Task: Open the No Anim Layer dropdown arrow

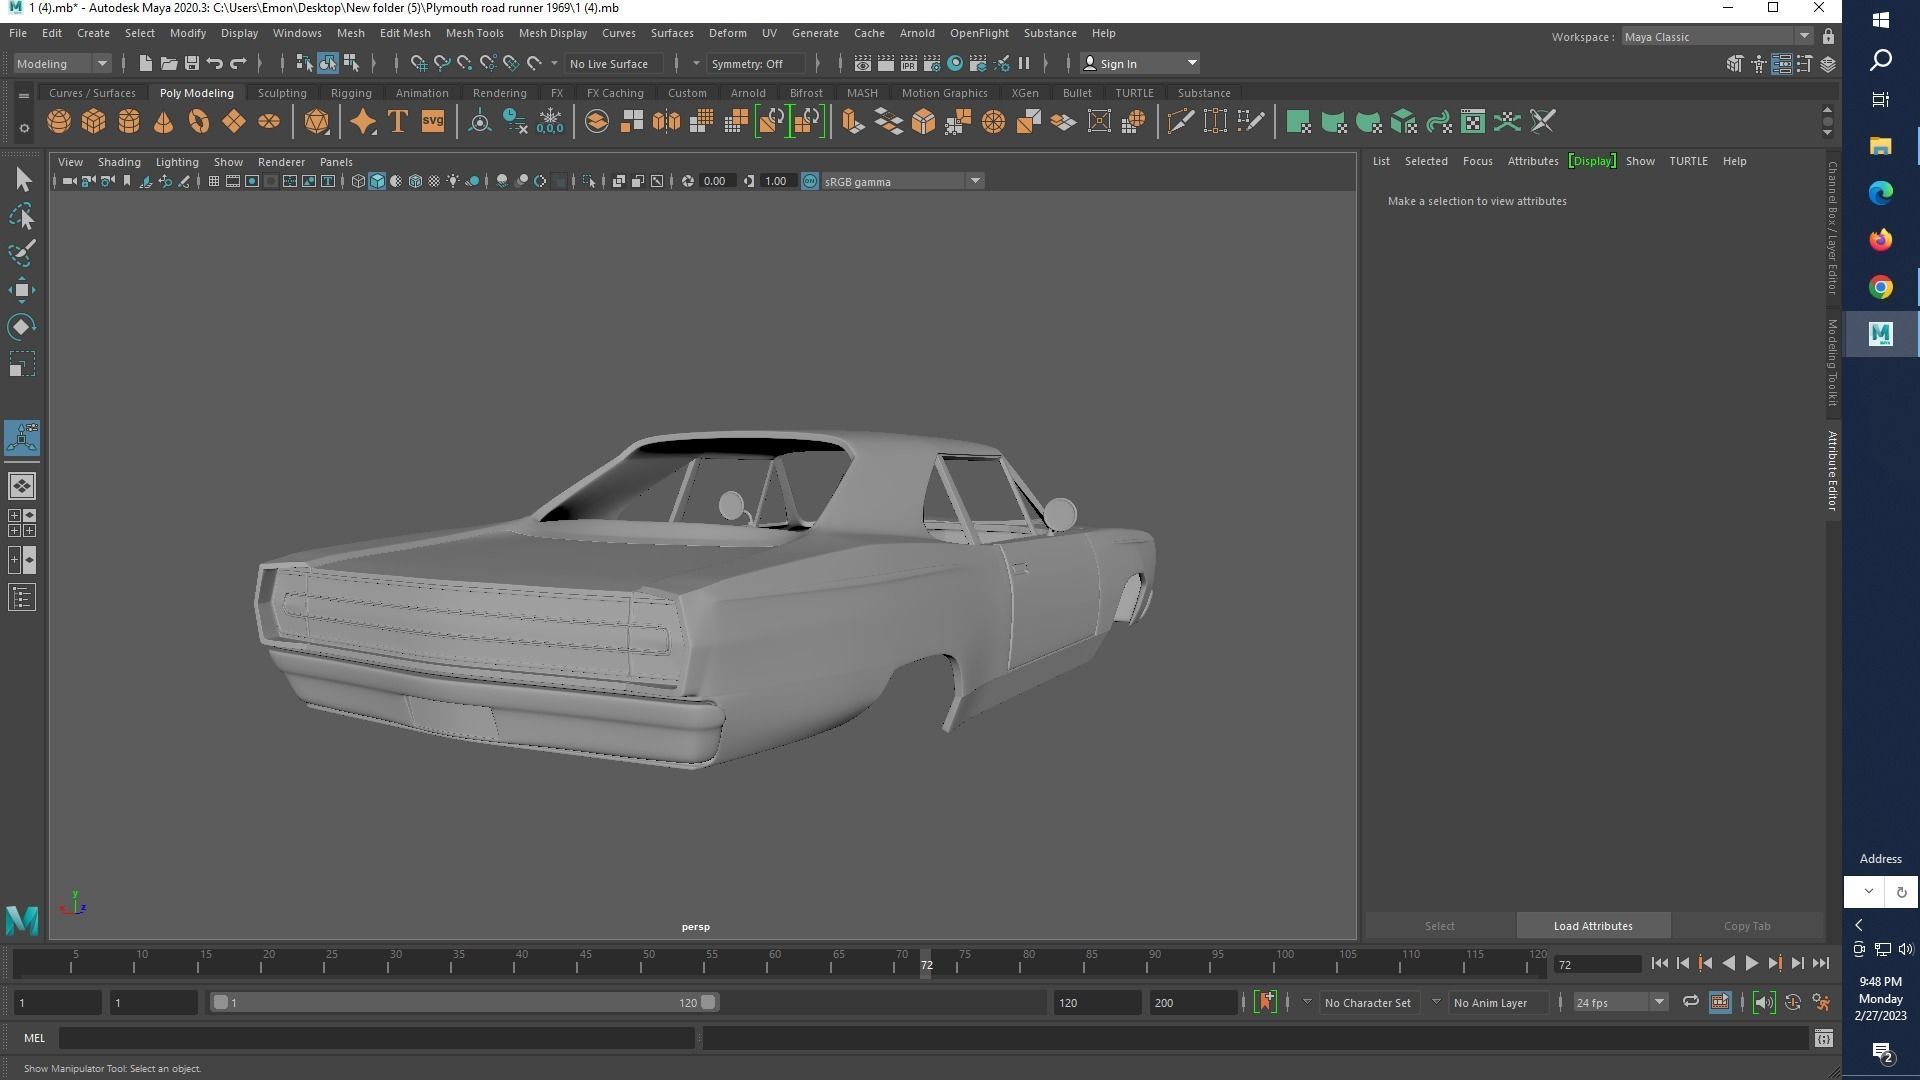Action: click(1435, 1002)
